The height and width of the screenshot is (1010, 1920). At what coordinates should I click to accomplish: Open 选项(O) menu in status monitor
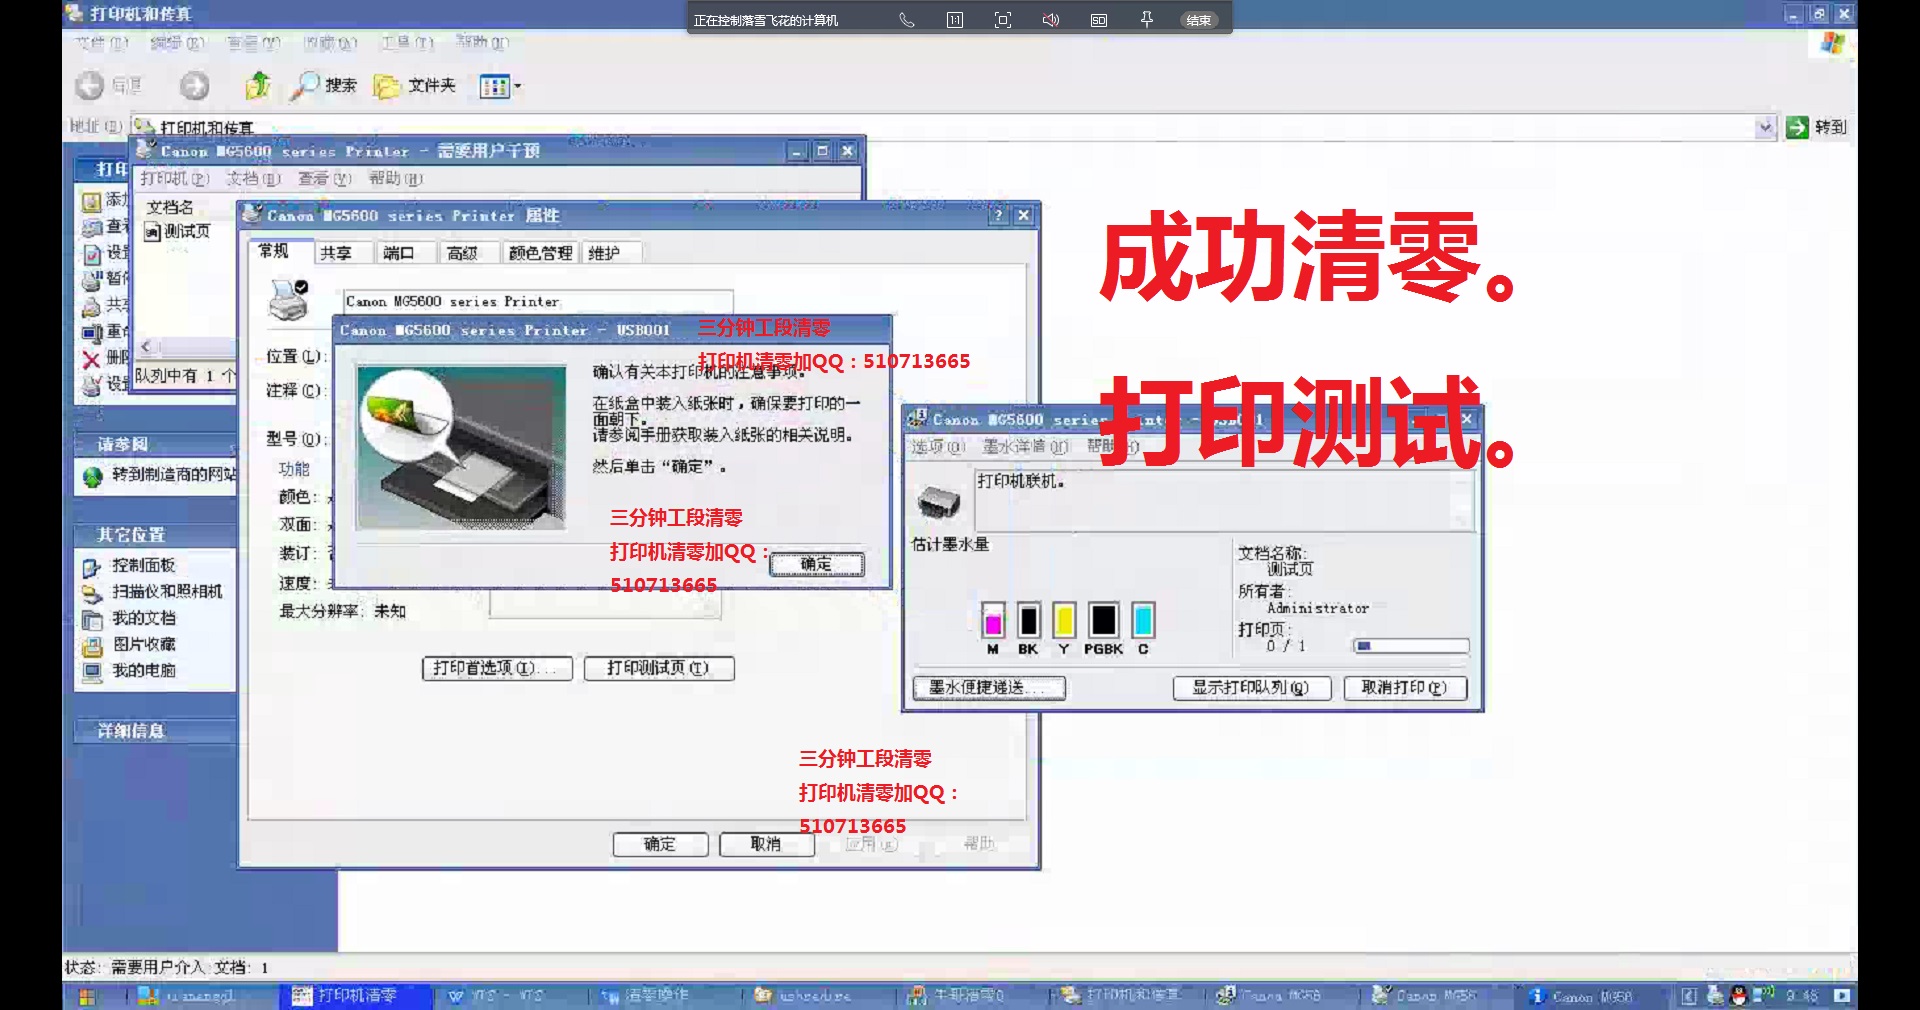[938, 447]
